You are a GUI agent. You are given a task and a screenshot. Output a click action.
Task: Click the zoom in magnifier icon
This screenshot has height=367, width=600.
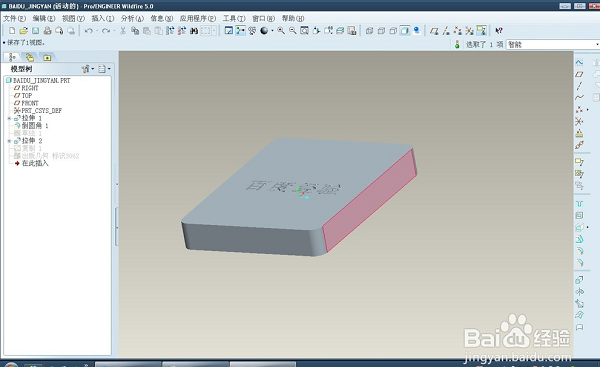tap(281, 31)
